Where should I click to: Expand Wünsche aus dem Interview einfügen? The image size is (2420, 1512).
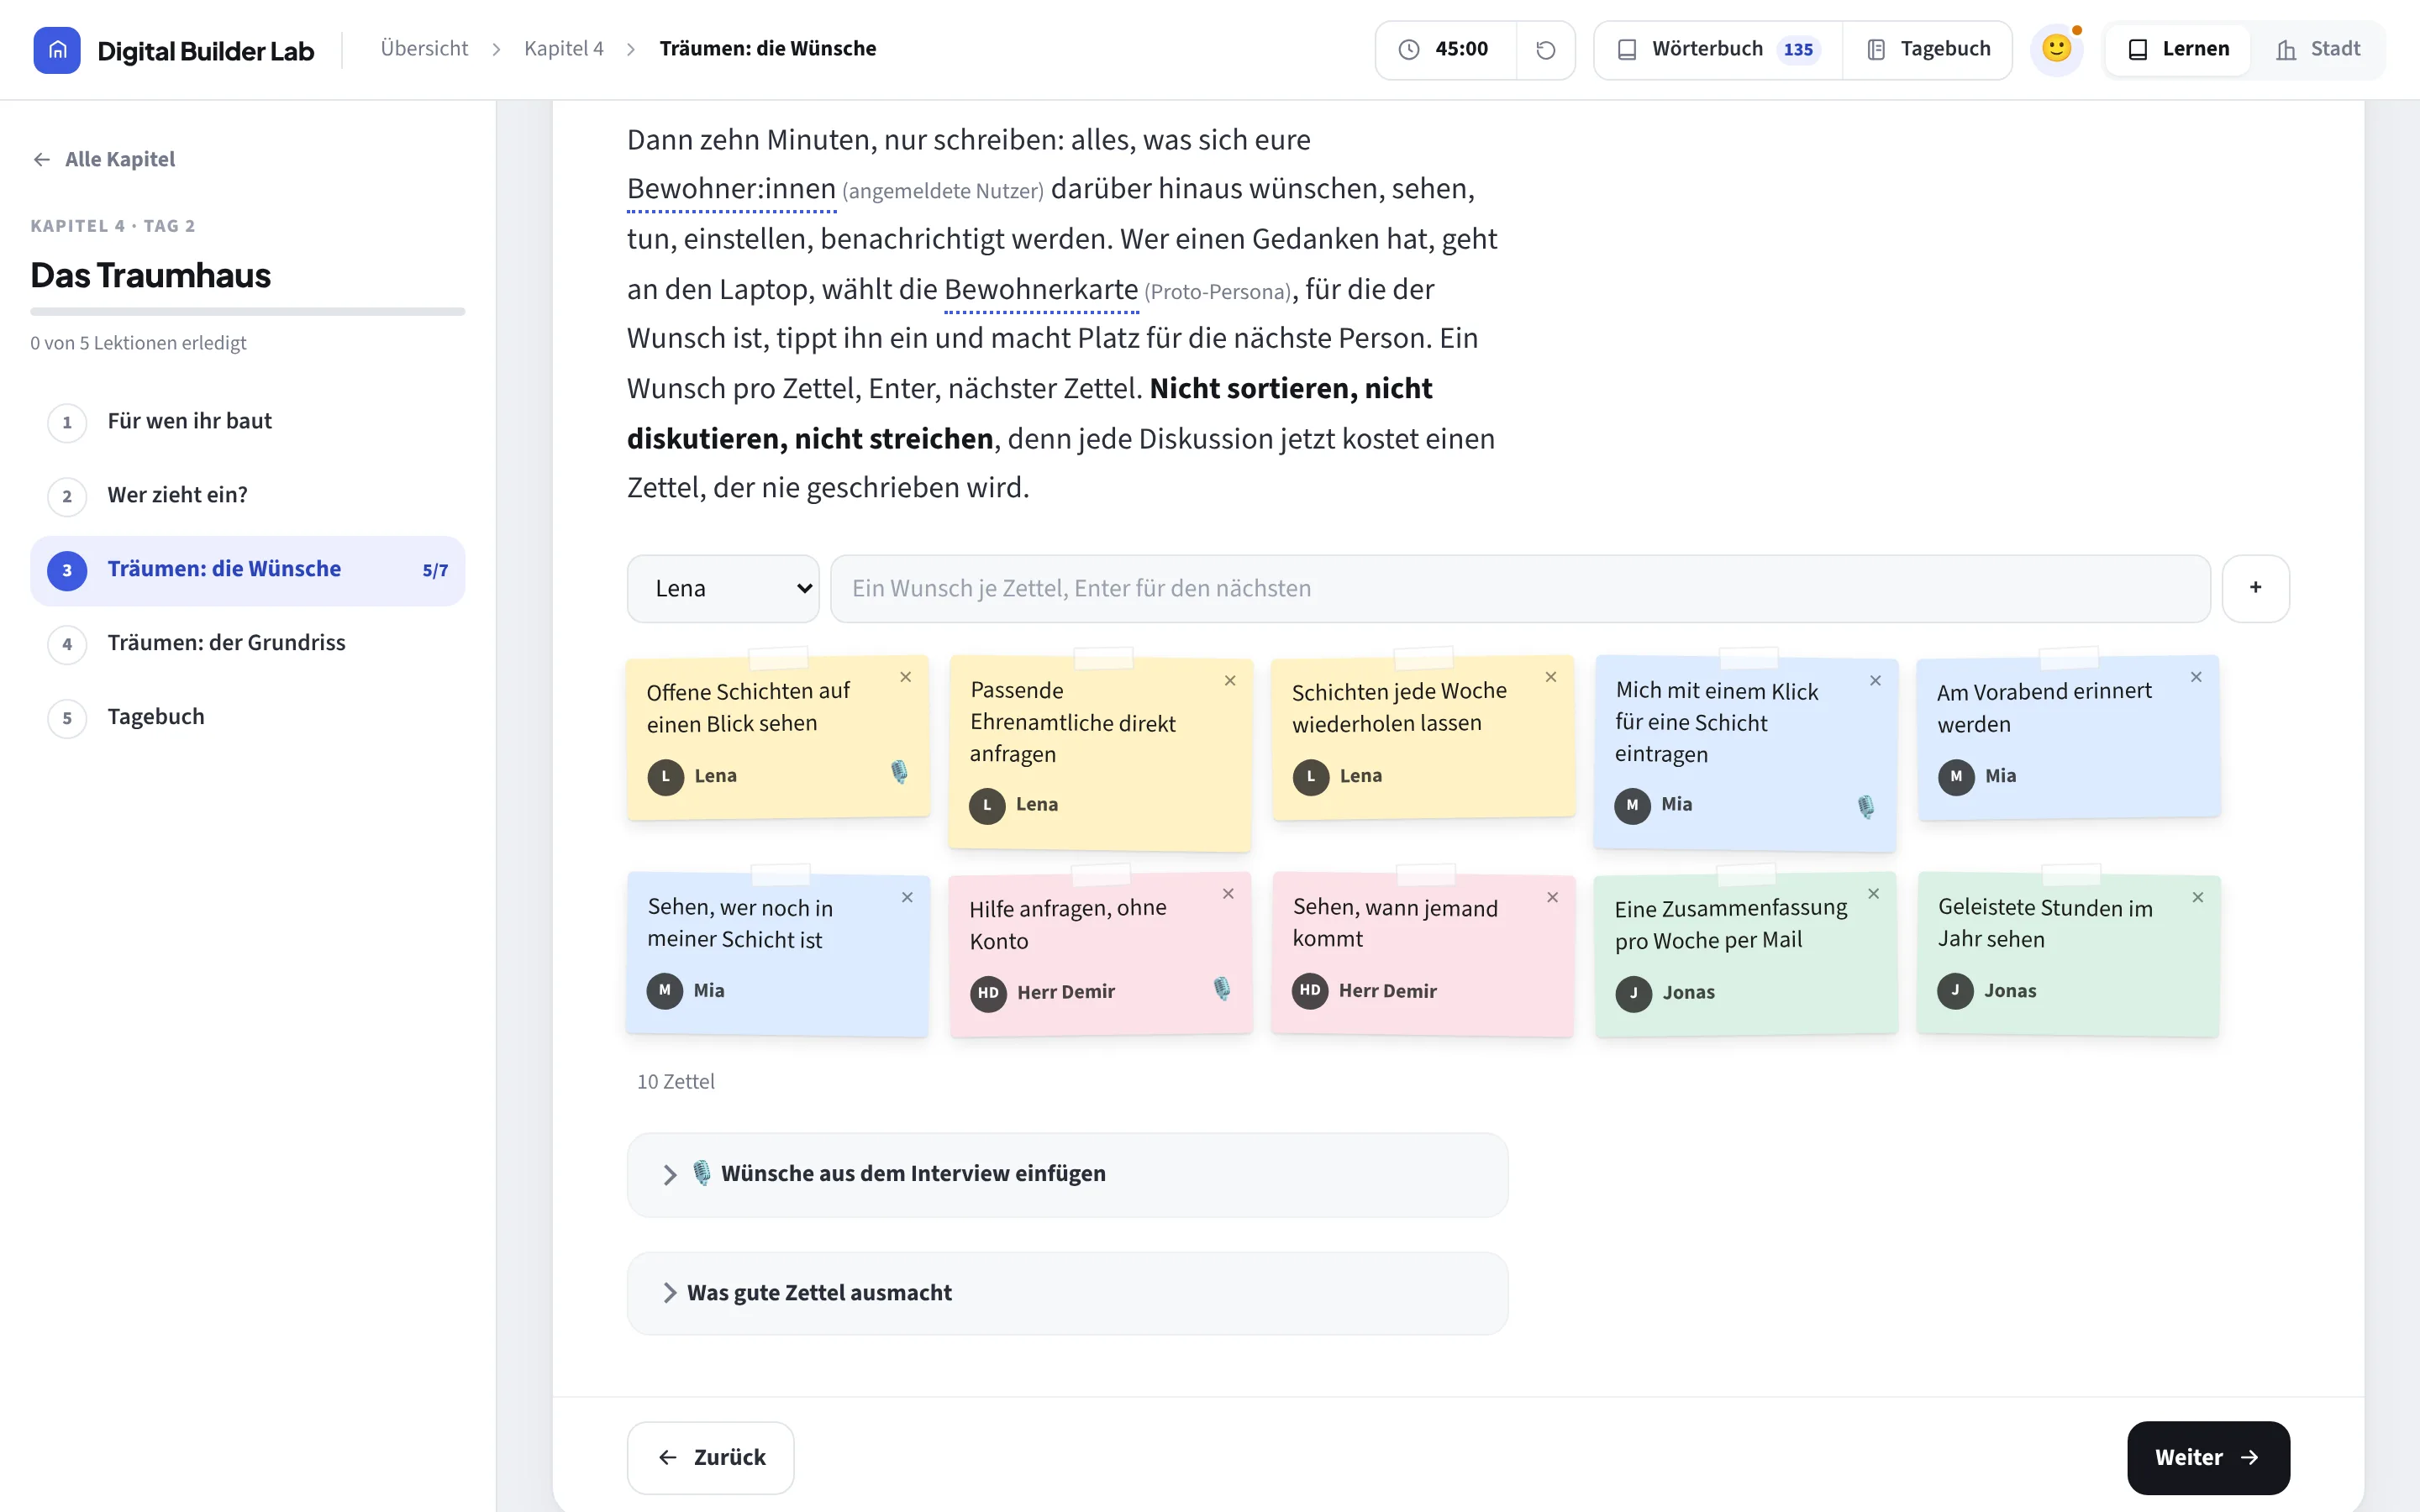(x=1067, y=1174)
